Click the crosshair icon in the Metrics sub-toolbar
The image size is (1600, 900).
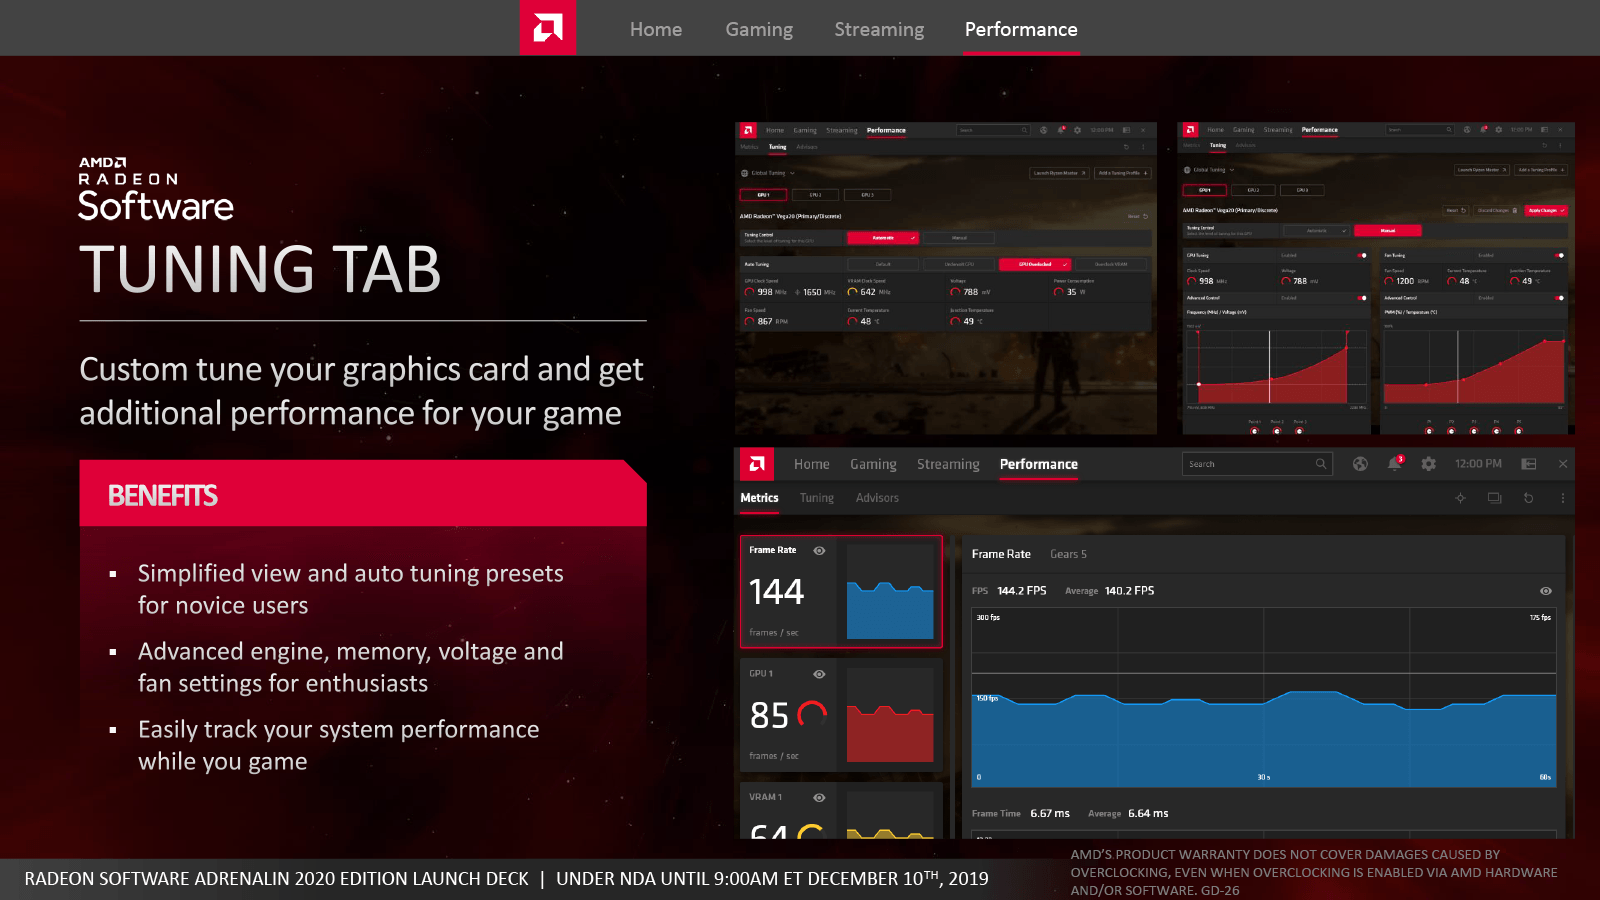point(1460,498)
